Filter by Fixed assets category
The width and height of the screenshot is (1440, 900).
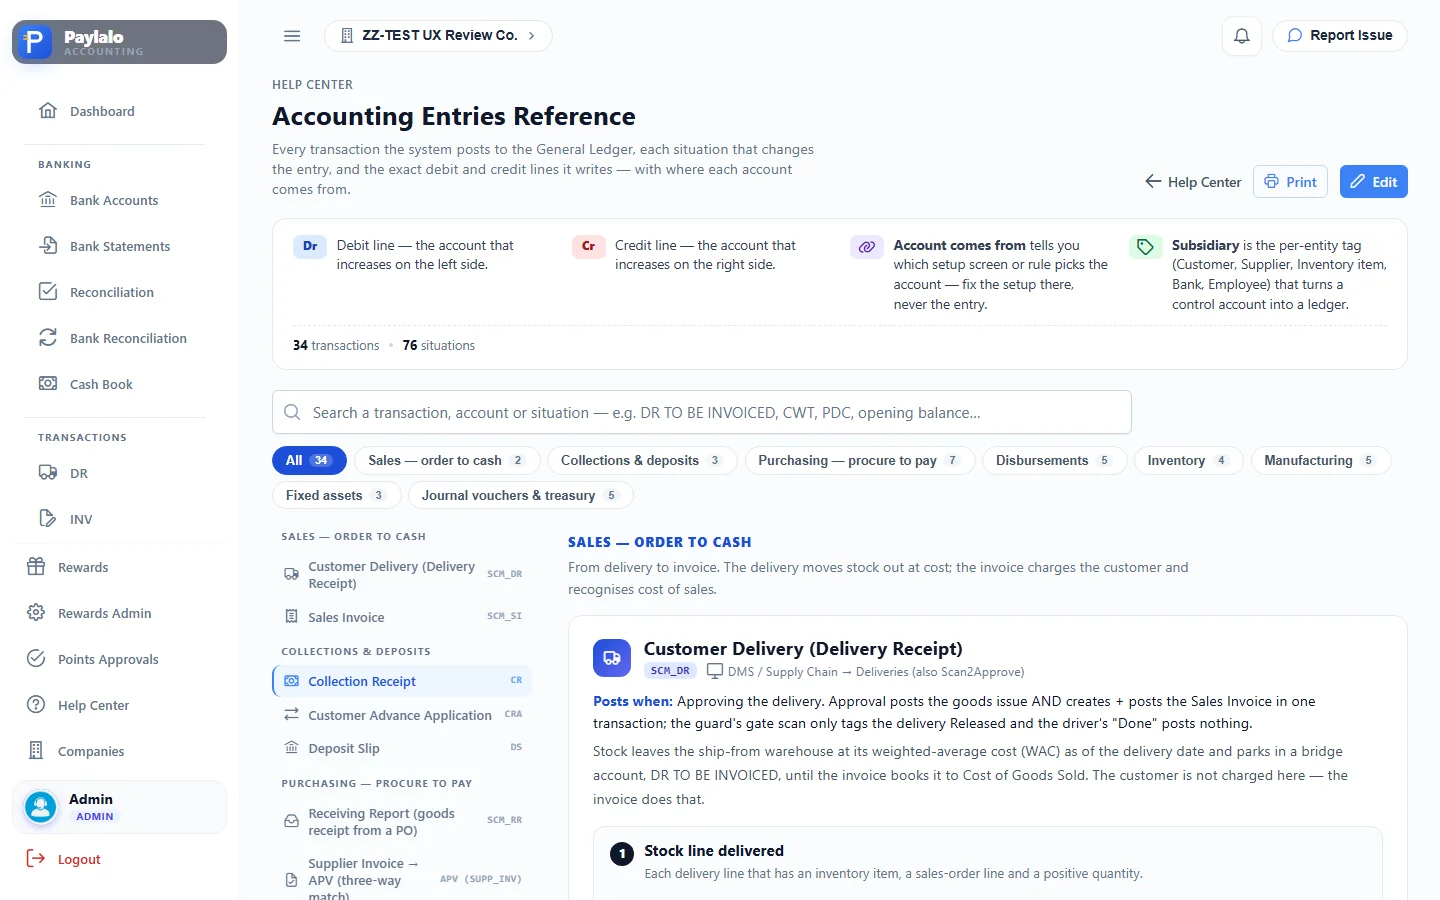point(336,495)
